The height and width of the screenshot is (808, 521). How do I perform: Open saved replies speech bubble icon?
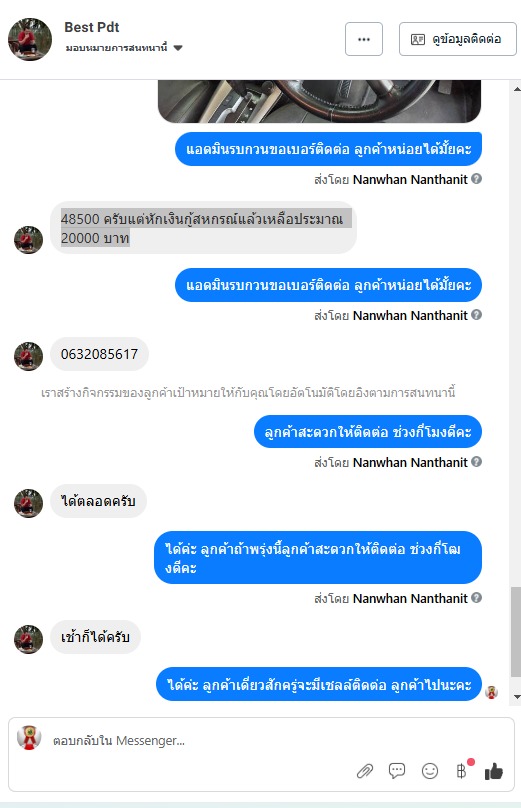[x=397, y=770]
